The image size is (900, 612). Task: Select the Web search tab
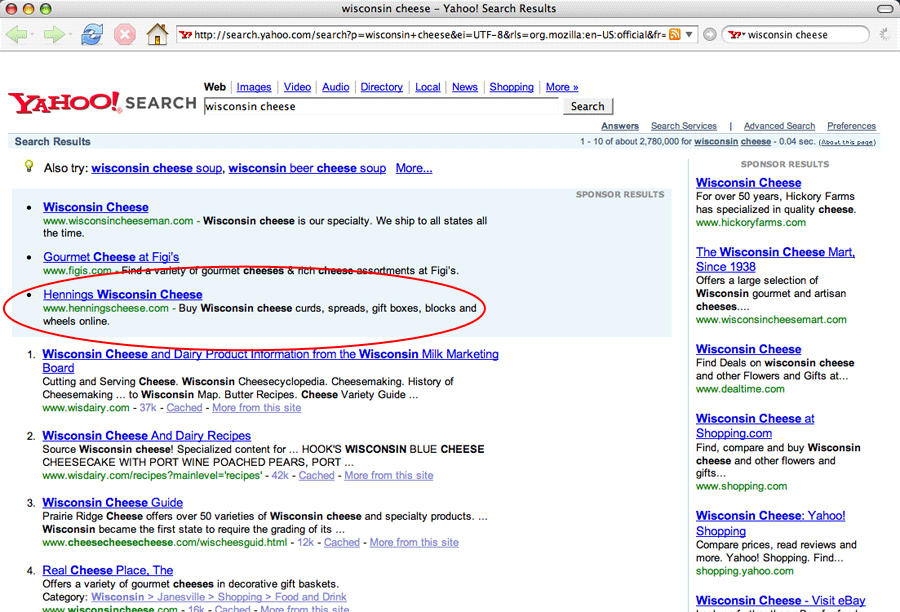tap(215, 87)
